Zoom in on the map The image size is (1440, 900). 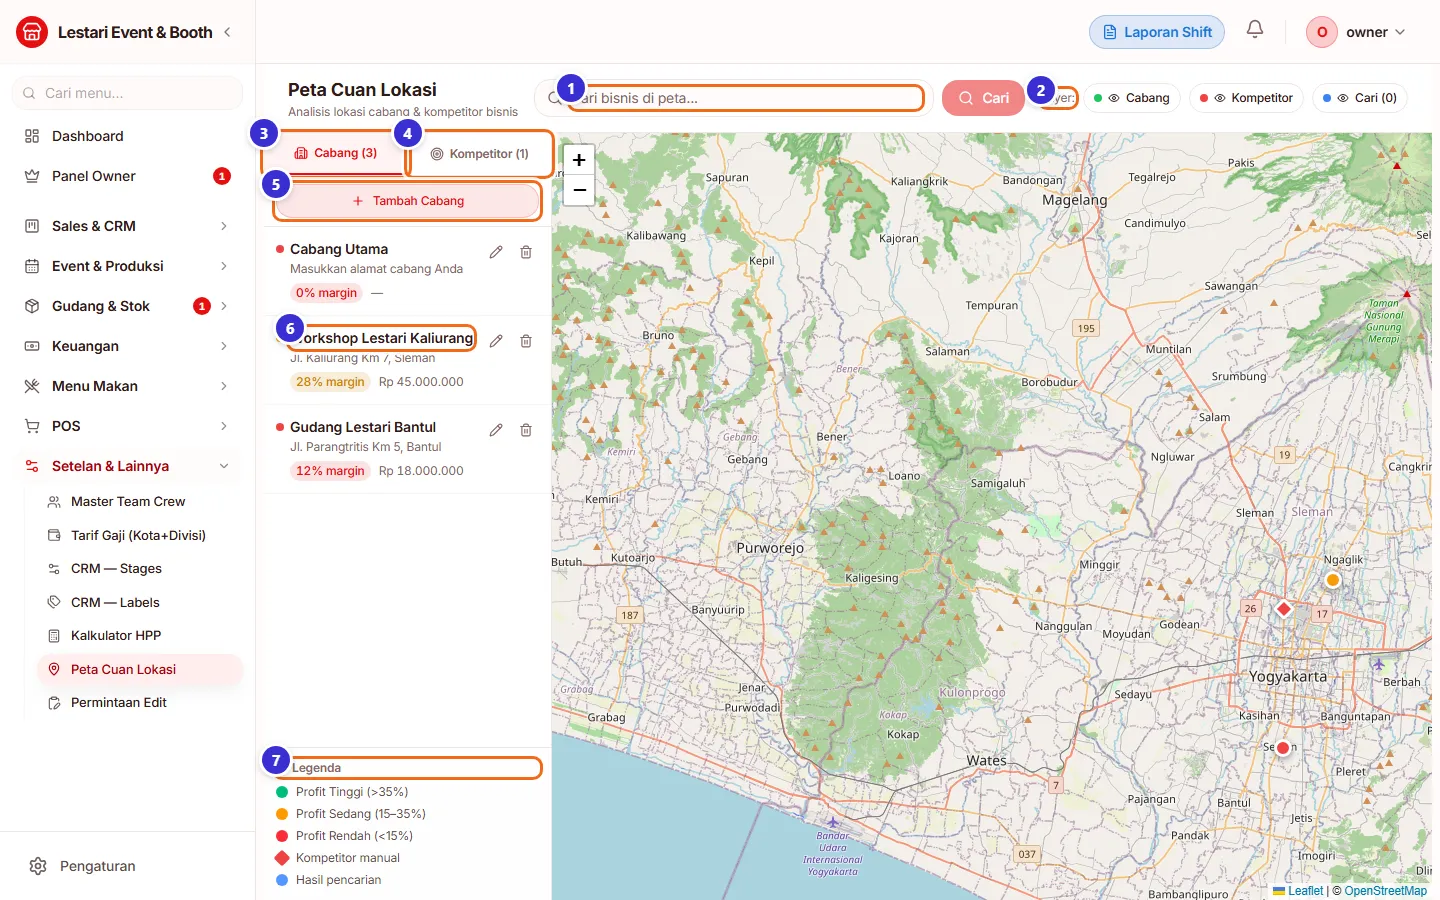click(x=579, y=160)
